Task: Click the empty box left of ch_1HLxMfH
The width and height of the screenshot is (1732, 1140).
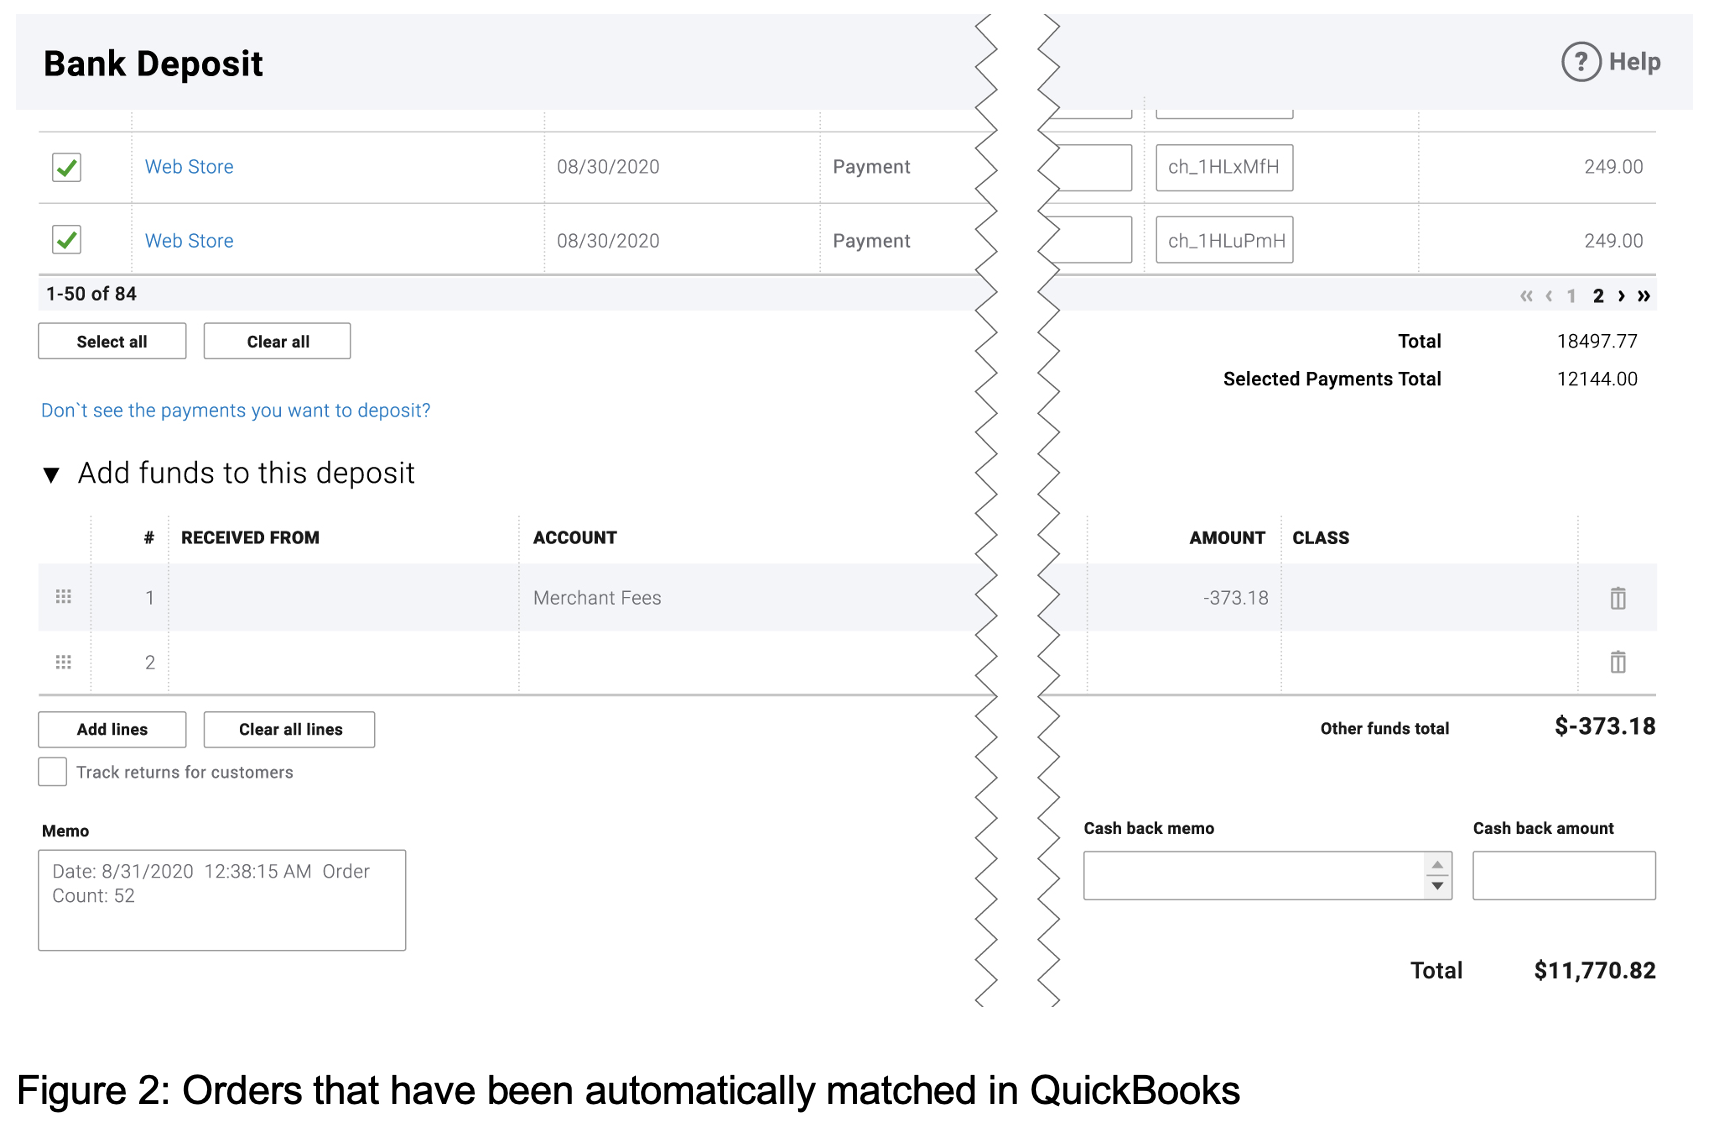Action: (1094, 167)
